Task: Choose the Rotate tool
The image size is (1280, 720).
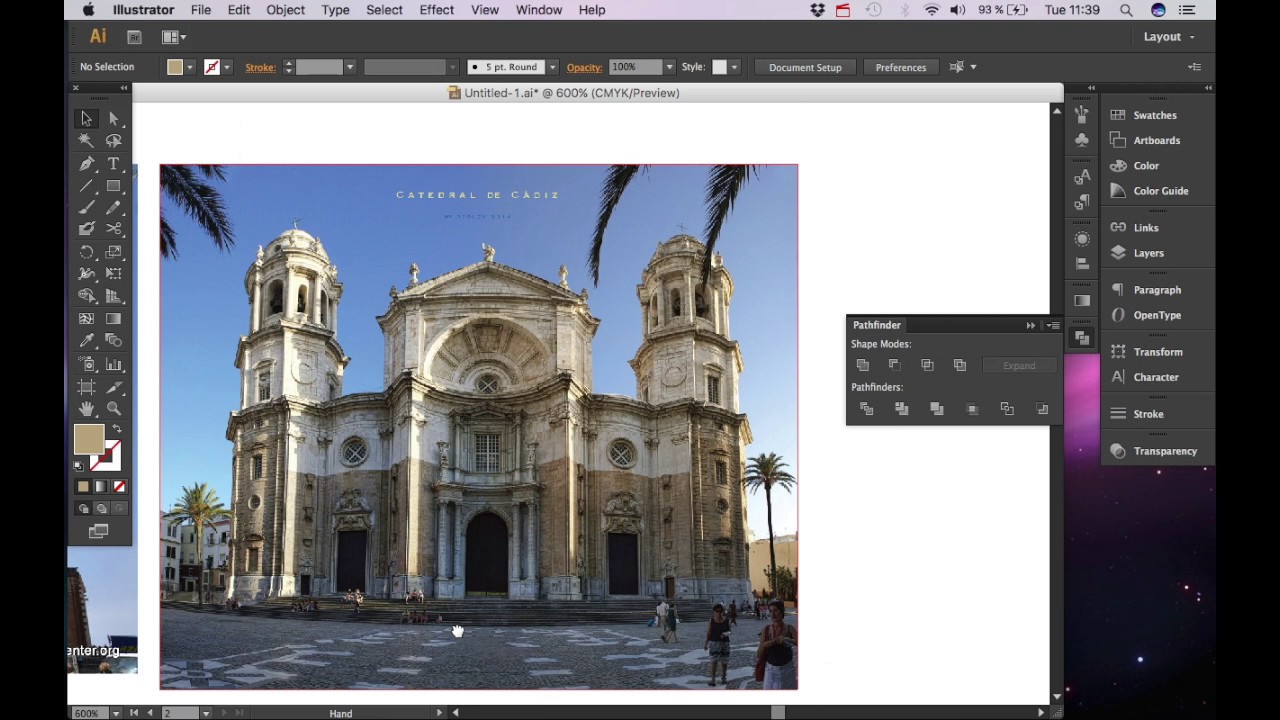Action: point(87,252)
